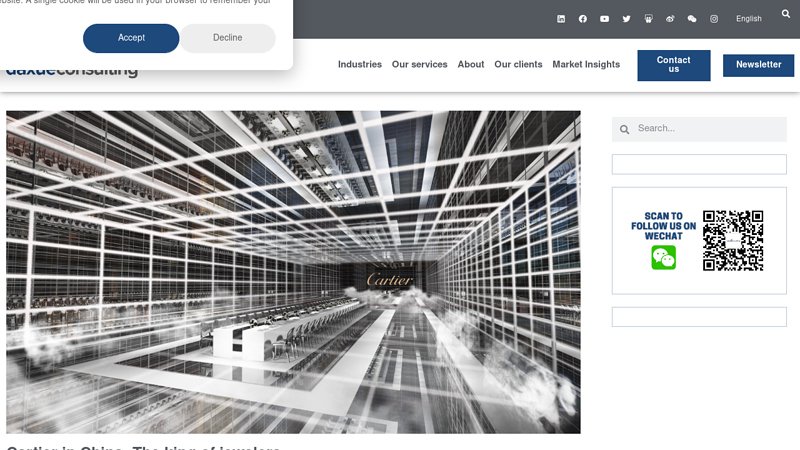This screenshot has width=800, height=450.
Task: Open the Industries menu
Action: 360,64
